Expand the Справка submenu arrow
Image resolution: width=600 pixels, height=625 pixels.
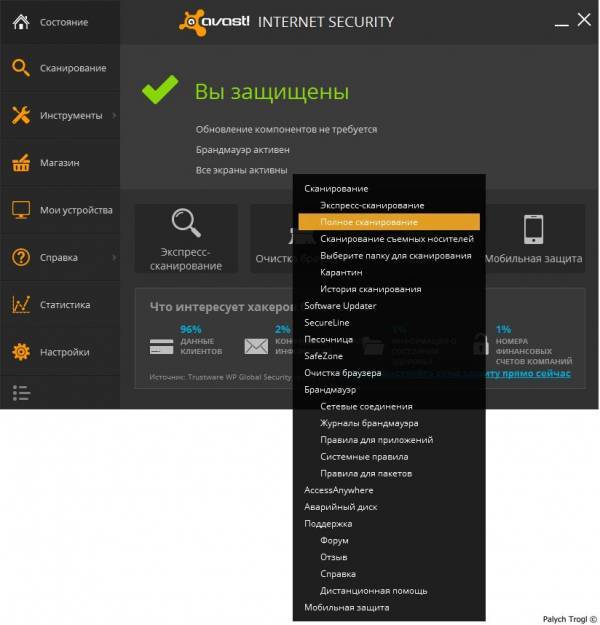114,257
